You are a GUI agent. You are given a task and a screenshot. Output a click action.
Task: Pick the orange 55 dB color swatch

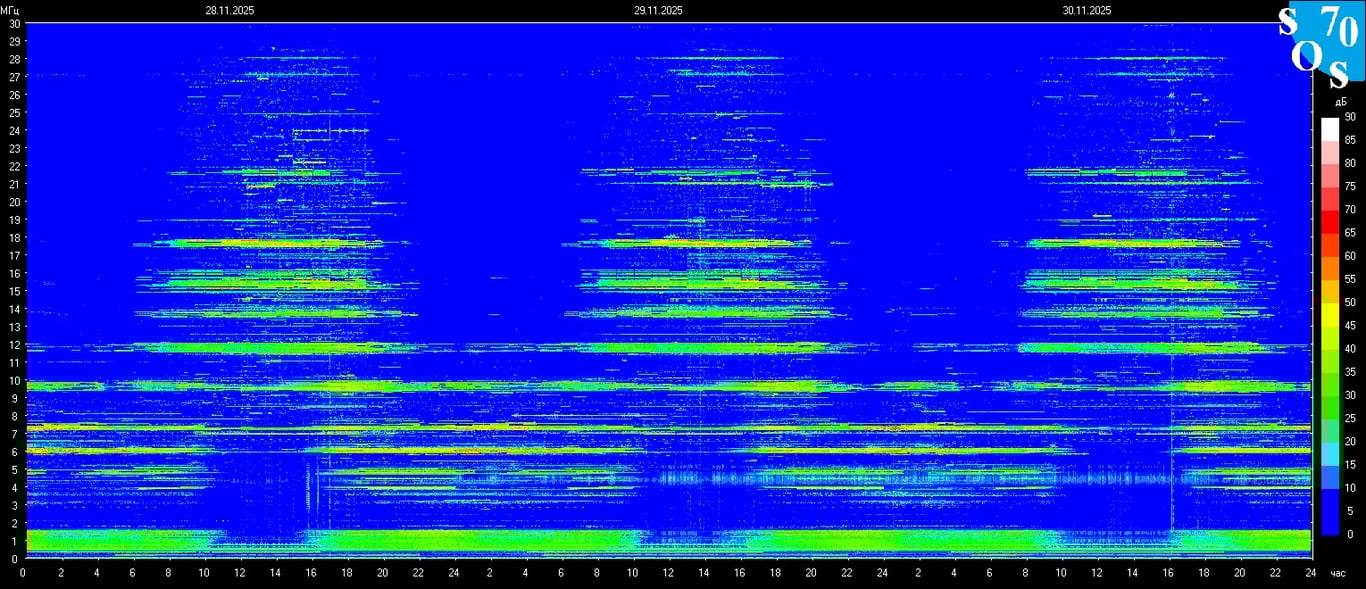tap(1330, 279)
